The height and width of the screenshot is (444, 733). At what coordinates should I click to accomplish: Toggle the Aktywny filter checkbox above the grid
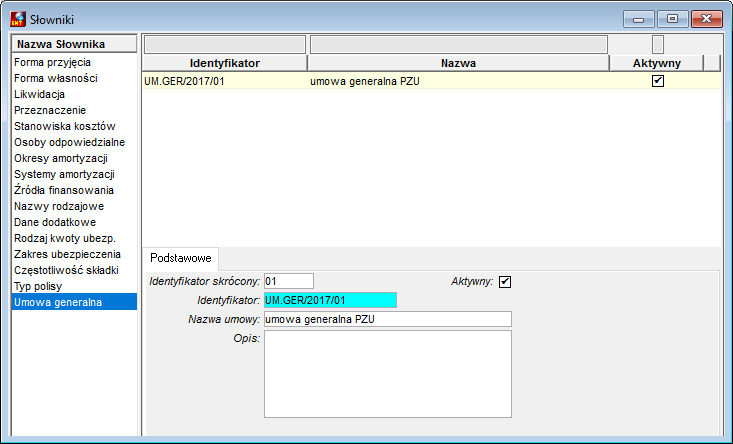pyautogui.click(x=658, y=44)
